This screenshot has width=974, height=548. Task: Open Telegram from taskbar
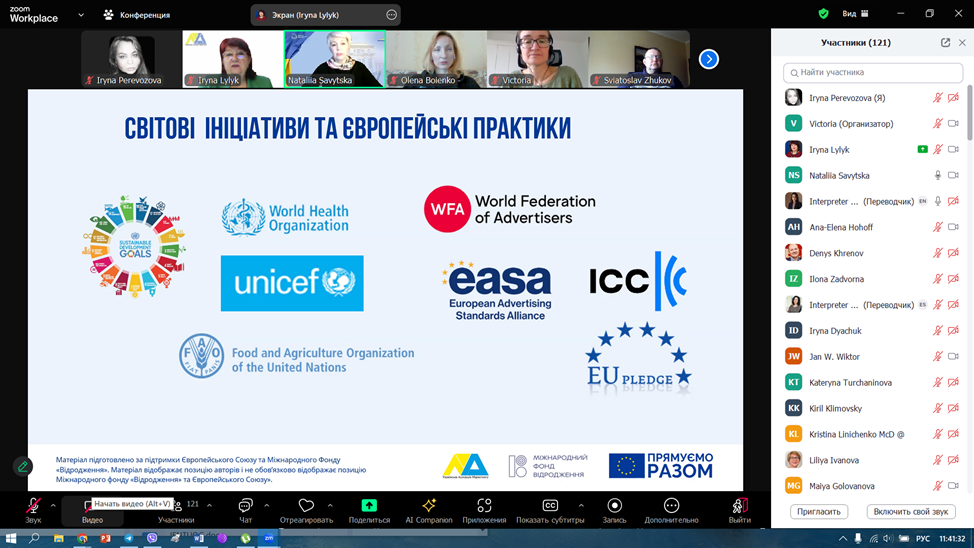(129, 538)
